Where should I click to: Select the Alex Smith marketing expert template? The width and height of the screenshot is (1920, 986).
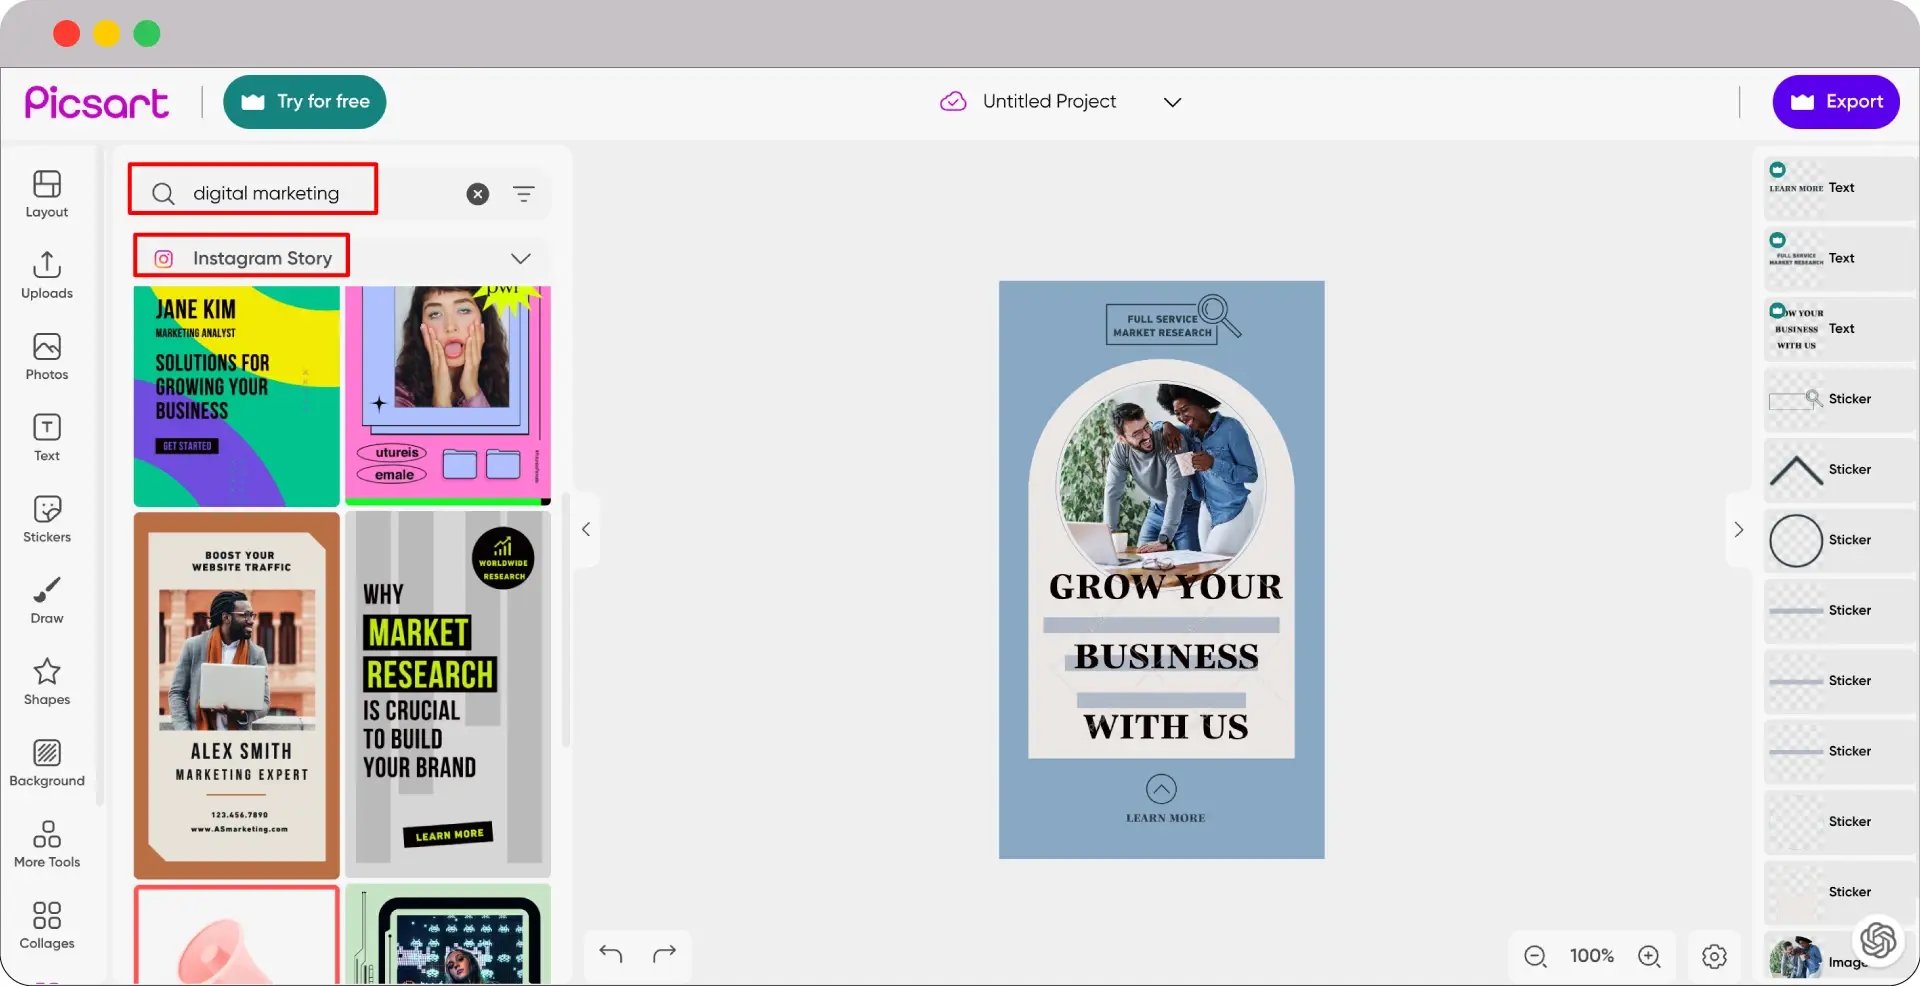click(237, 695)
